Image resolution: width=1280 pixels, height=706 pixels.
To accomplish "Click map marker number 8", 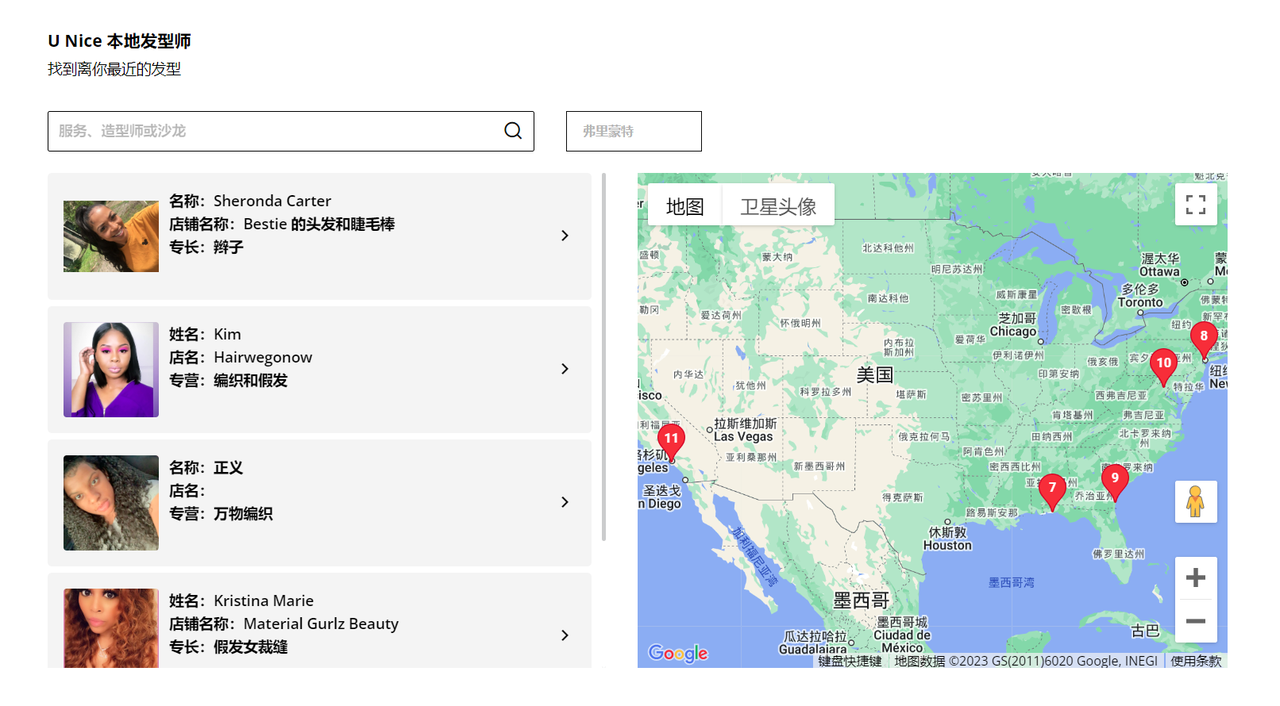I will [1204, 340].
